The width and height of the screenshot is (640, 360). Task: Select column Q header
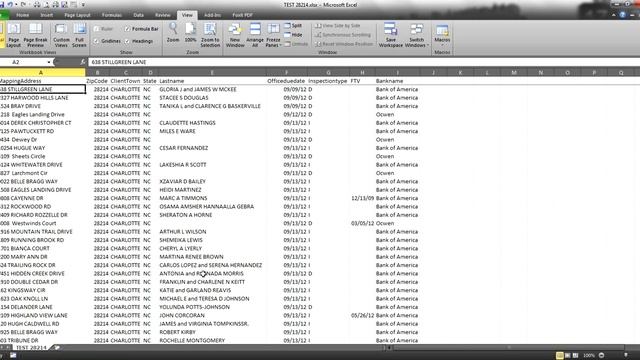[x=621, y=73]
